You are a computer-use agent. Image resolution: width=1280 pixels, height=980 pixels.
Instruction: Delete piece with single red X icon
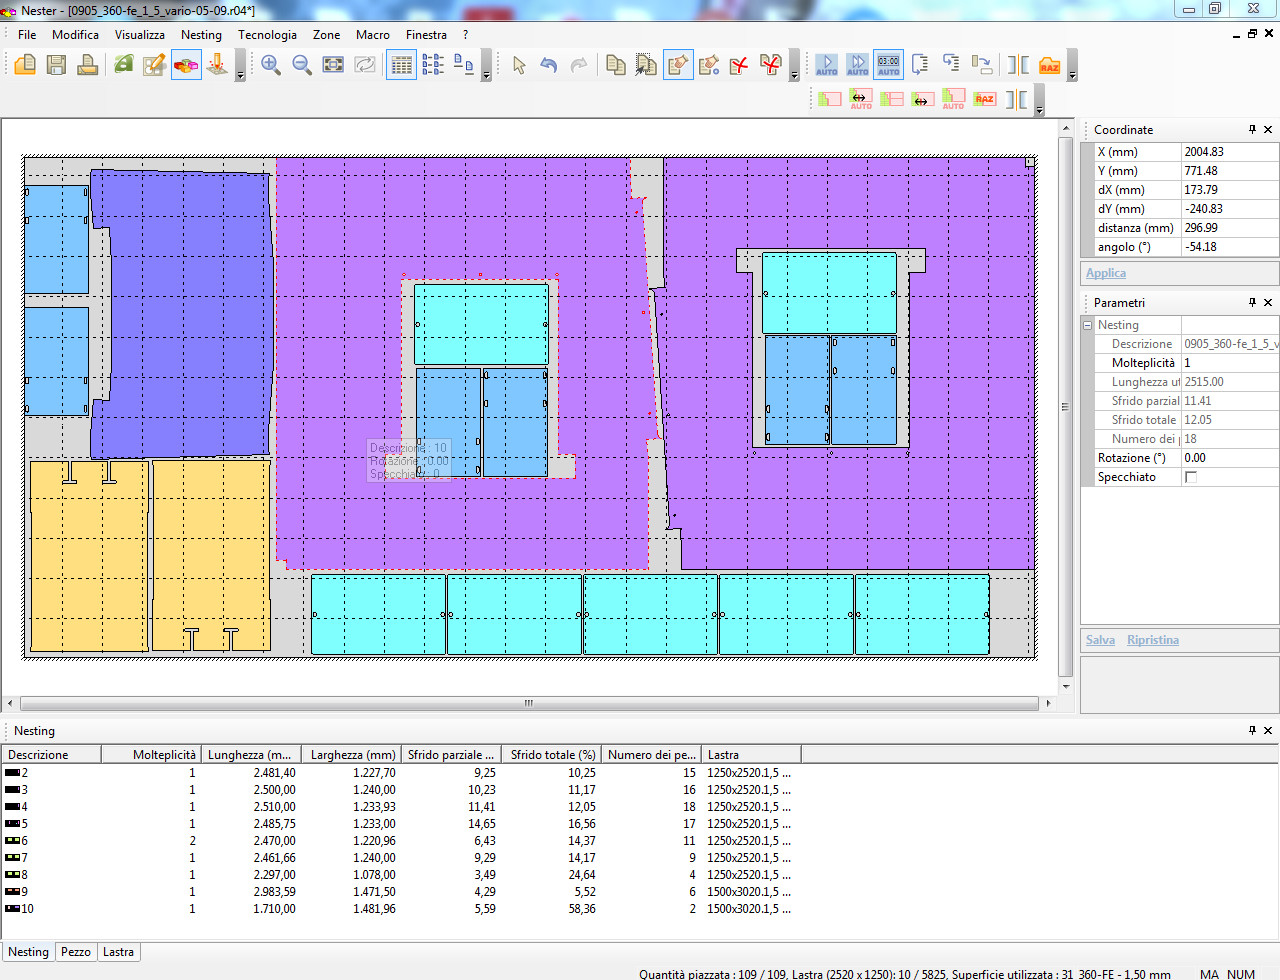tap(740, 65)
